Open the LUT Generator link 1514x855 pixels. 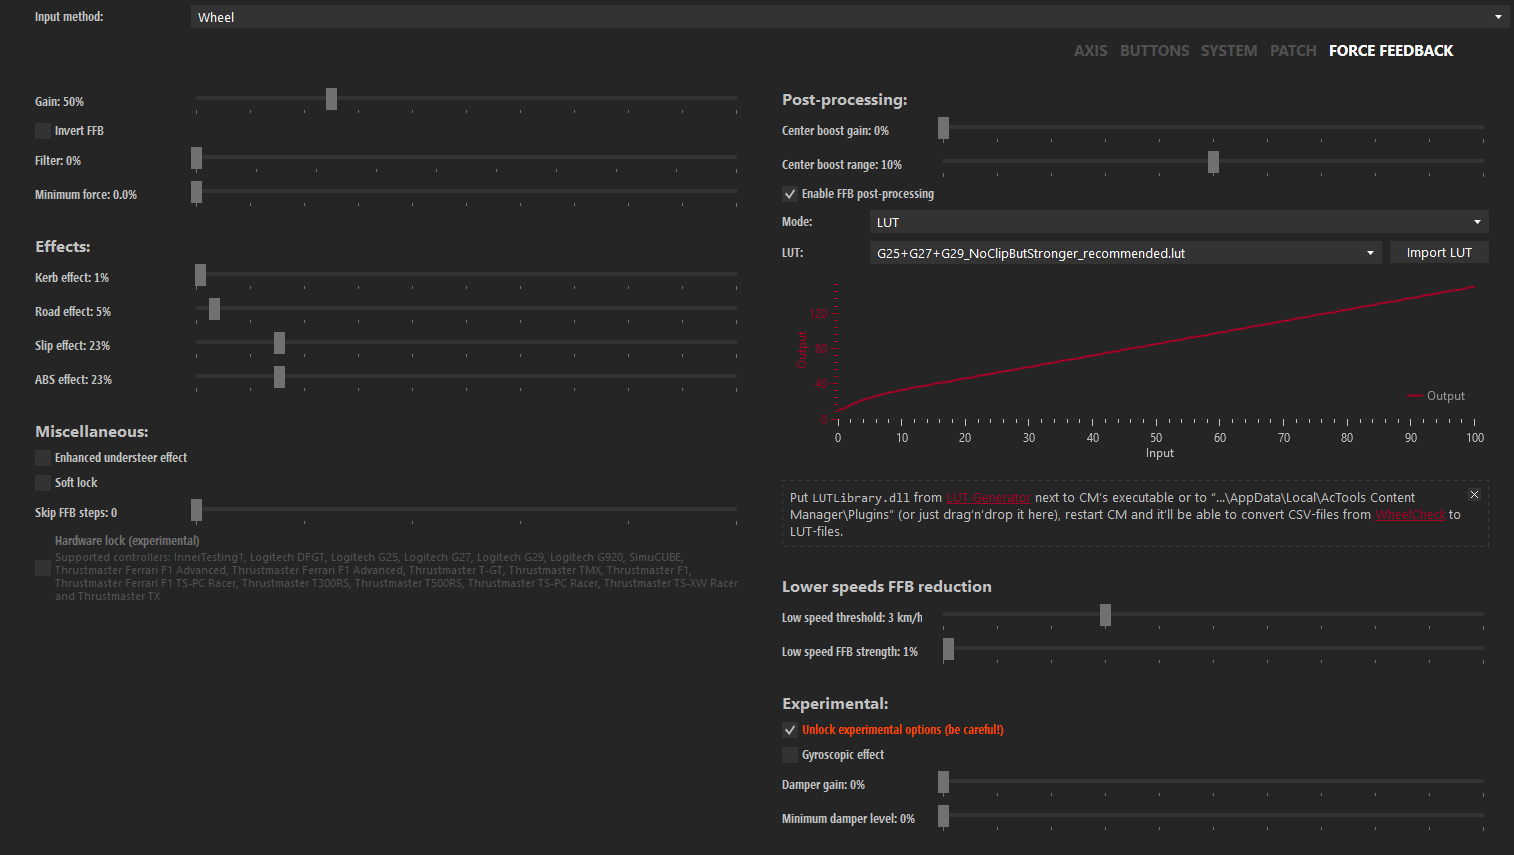[x=988, y=498]
